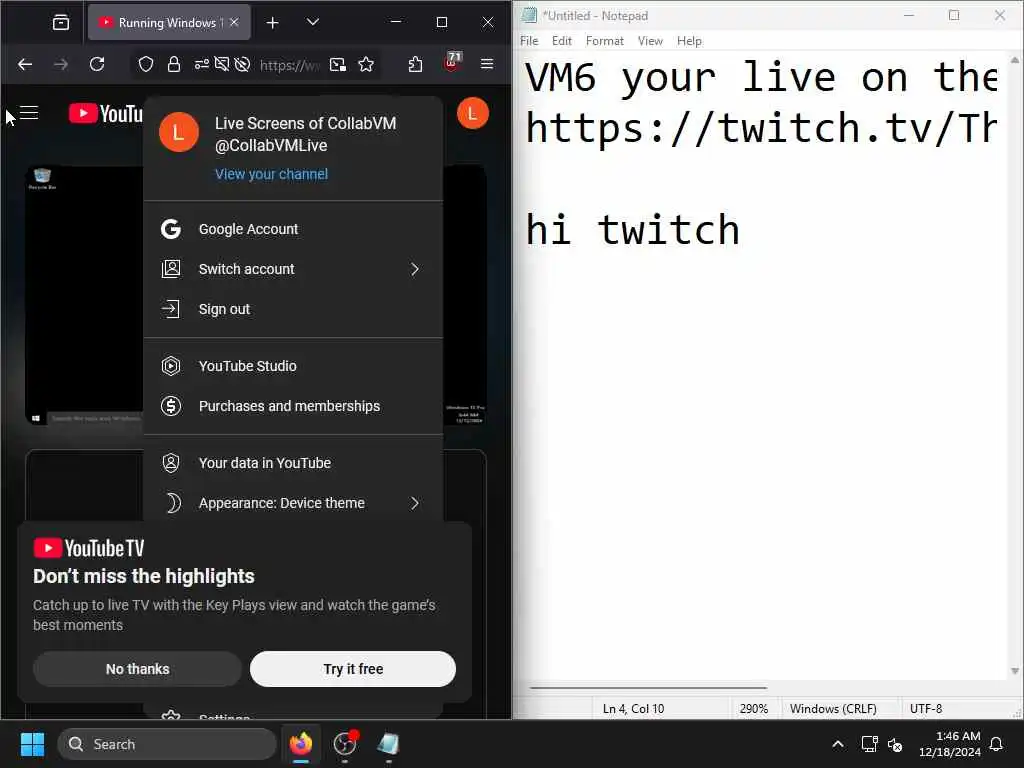Expand Appearance: Device theme options
This screenshot has height=768, width=1024.
(x=293, y=503)
